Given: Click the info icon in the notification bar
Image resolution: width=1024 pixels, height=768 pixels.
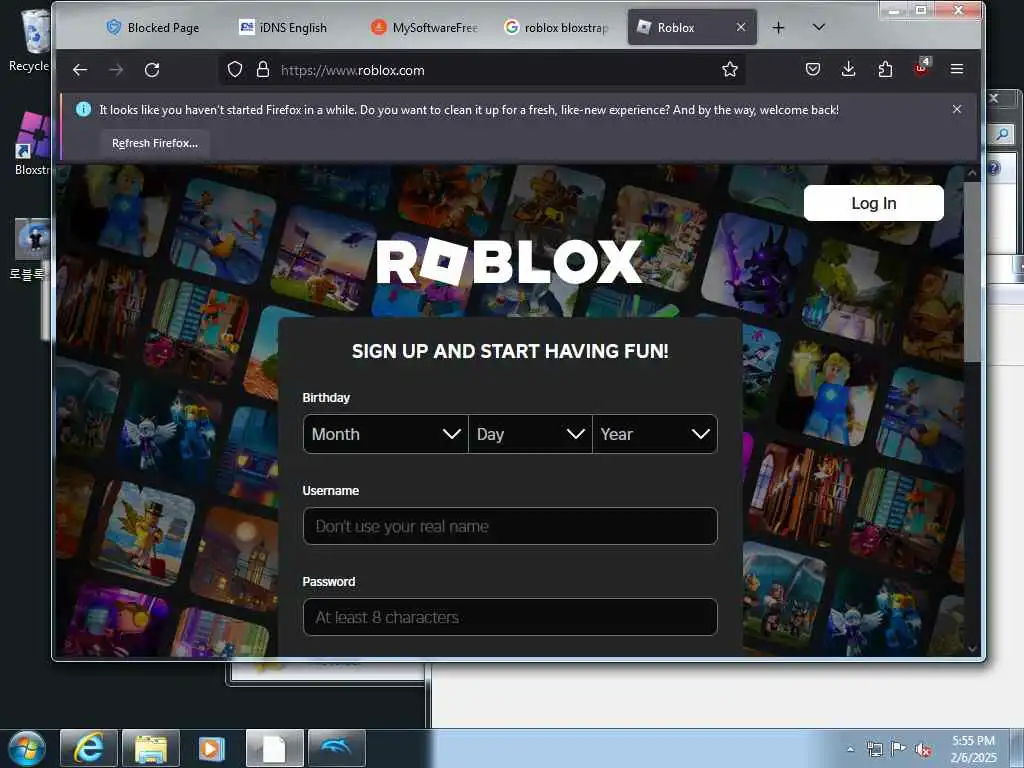Looking at the screenshot, I should tap(84, 109).
